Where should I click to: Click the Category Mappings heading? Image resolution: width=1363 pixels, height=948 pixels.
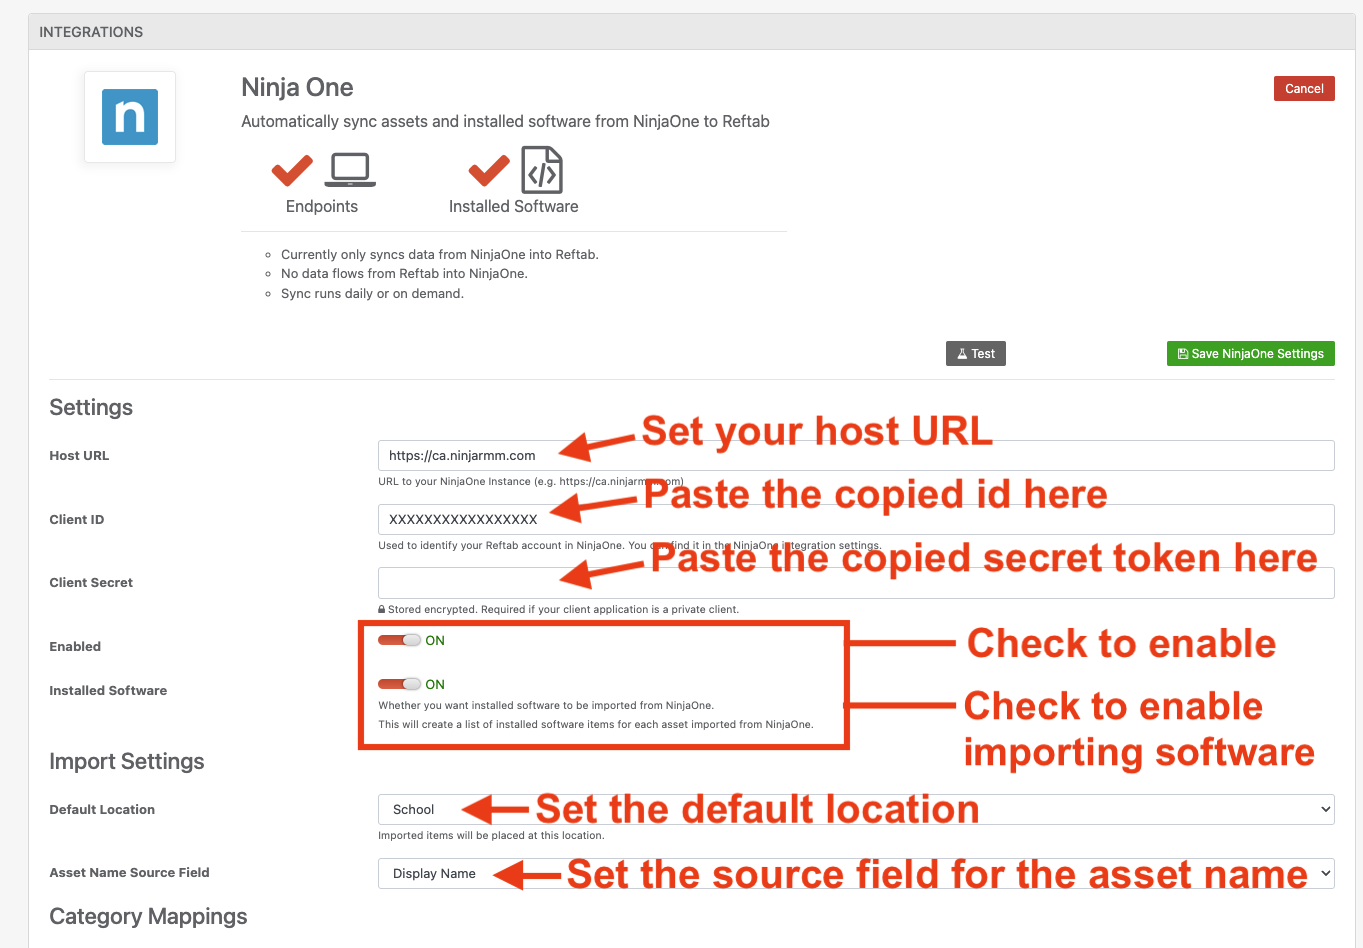pyautogui.click(x=148, y=916)
